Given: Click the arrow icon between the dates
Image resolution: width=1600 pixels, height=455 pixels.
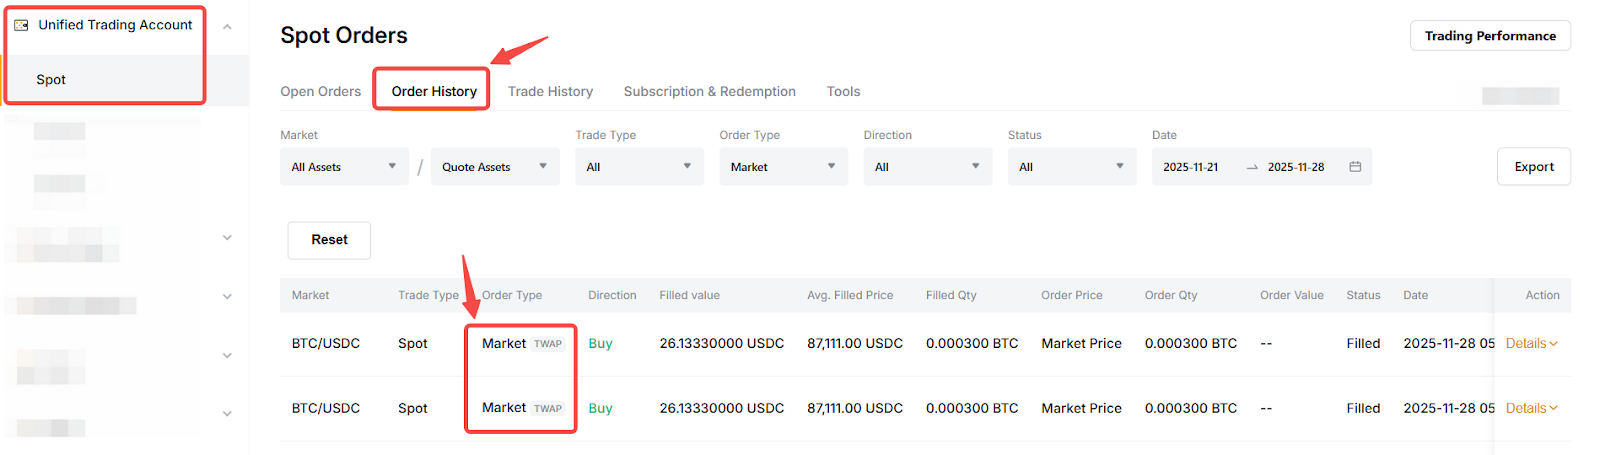Looking at the screenshot, I should (x=1252, y=168).
